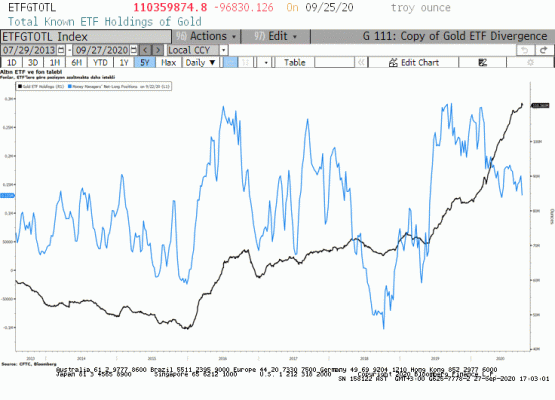Image resolution: width=555 pixels, height=400 pixels.
Task: Expand the chart type options arrow
Action: [266, 63]
